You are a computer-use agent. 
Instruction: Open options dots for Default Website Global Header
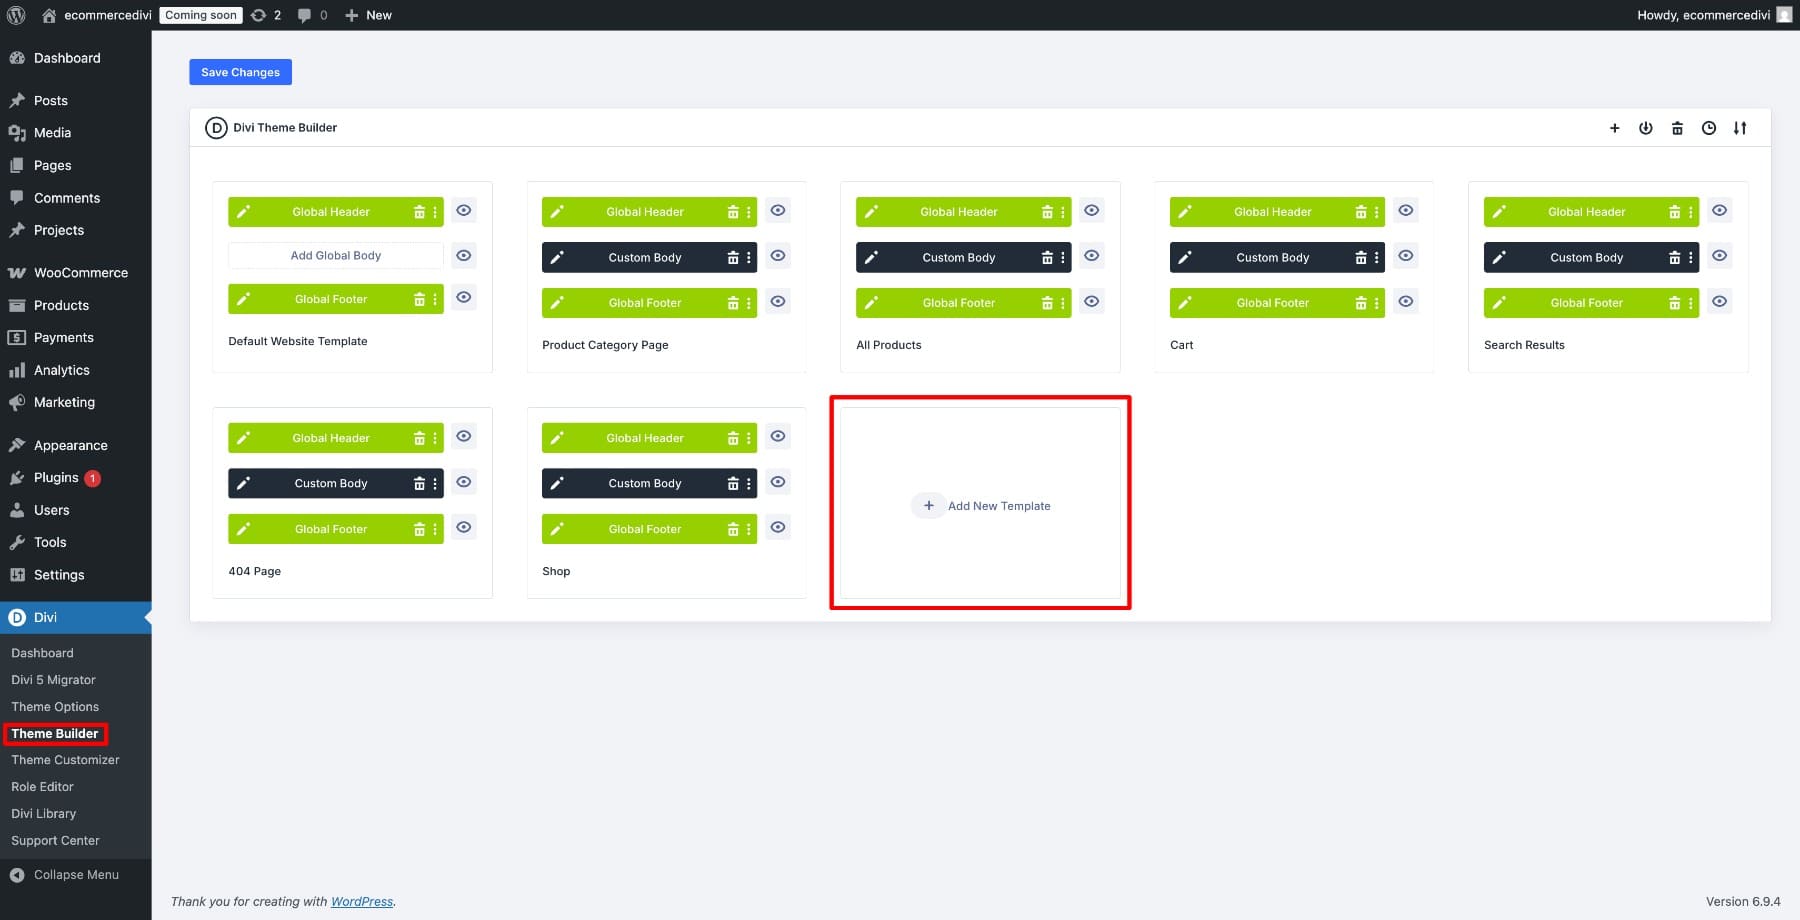(x=435, y=212)
